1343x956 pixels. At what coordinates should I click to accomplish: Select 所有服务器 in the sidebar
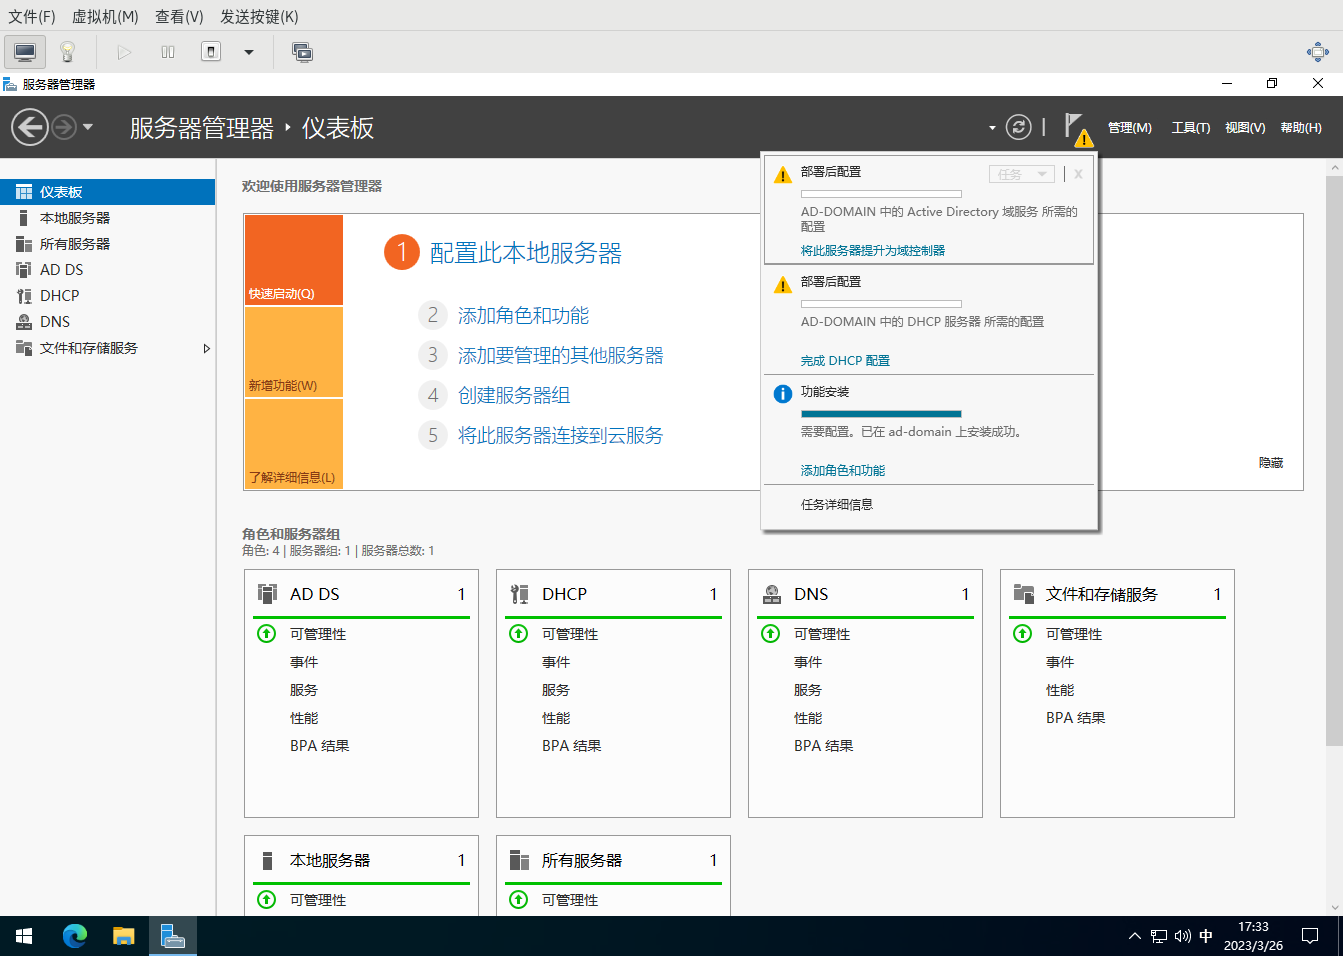tap(107, 244)
